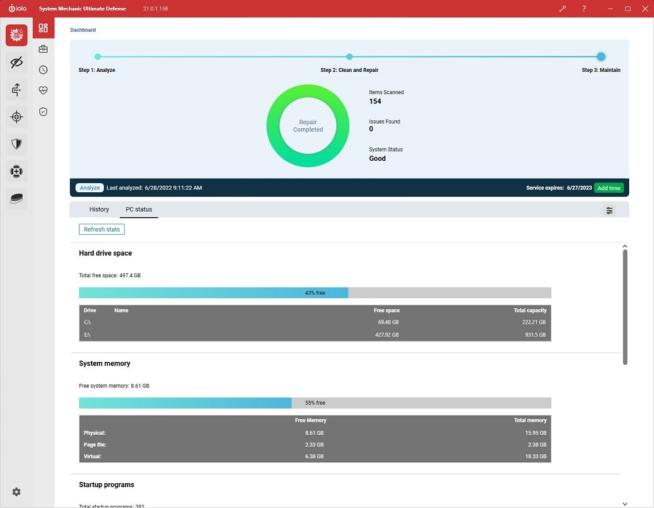Click the Step 2: Clean and Repair marker
This screenshot has width=654, height=508.
tap(350, 56)
